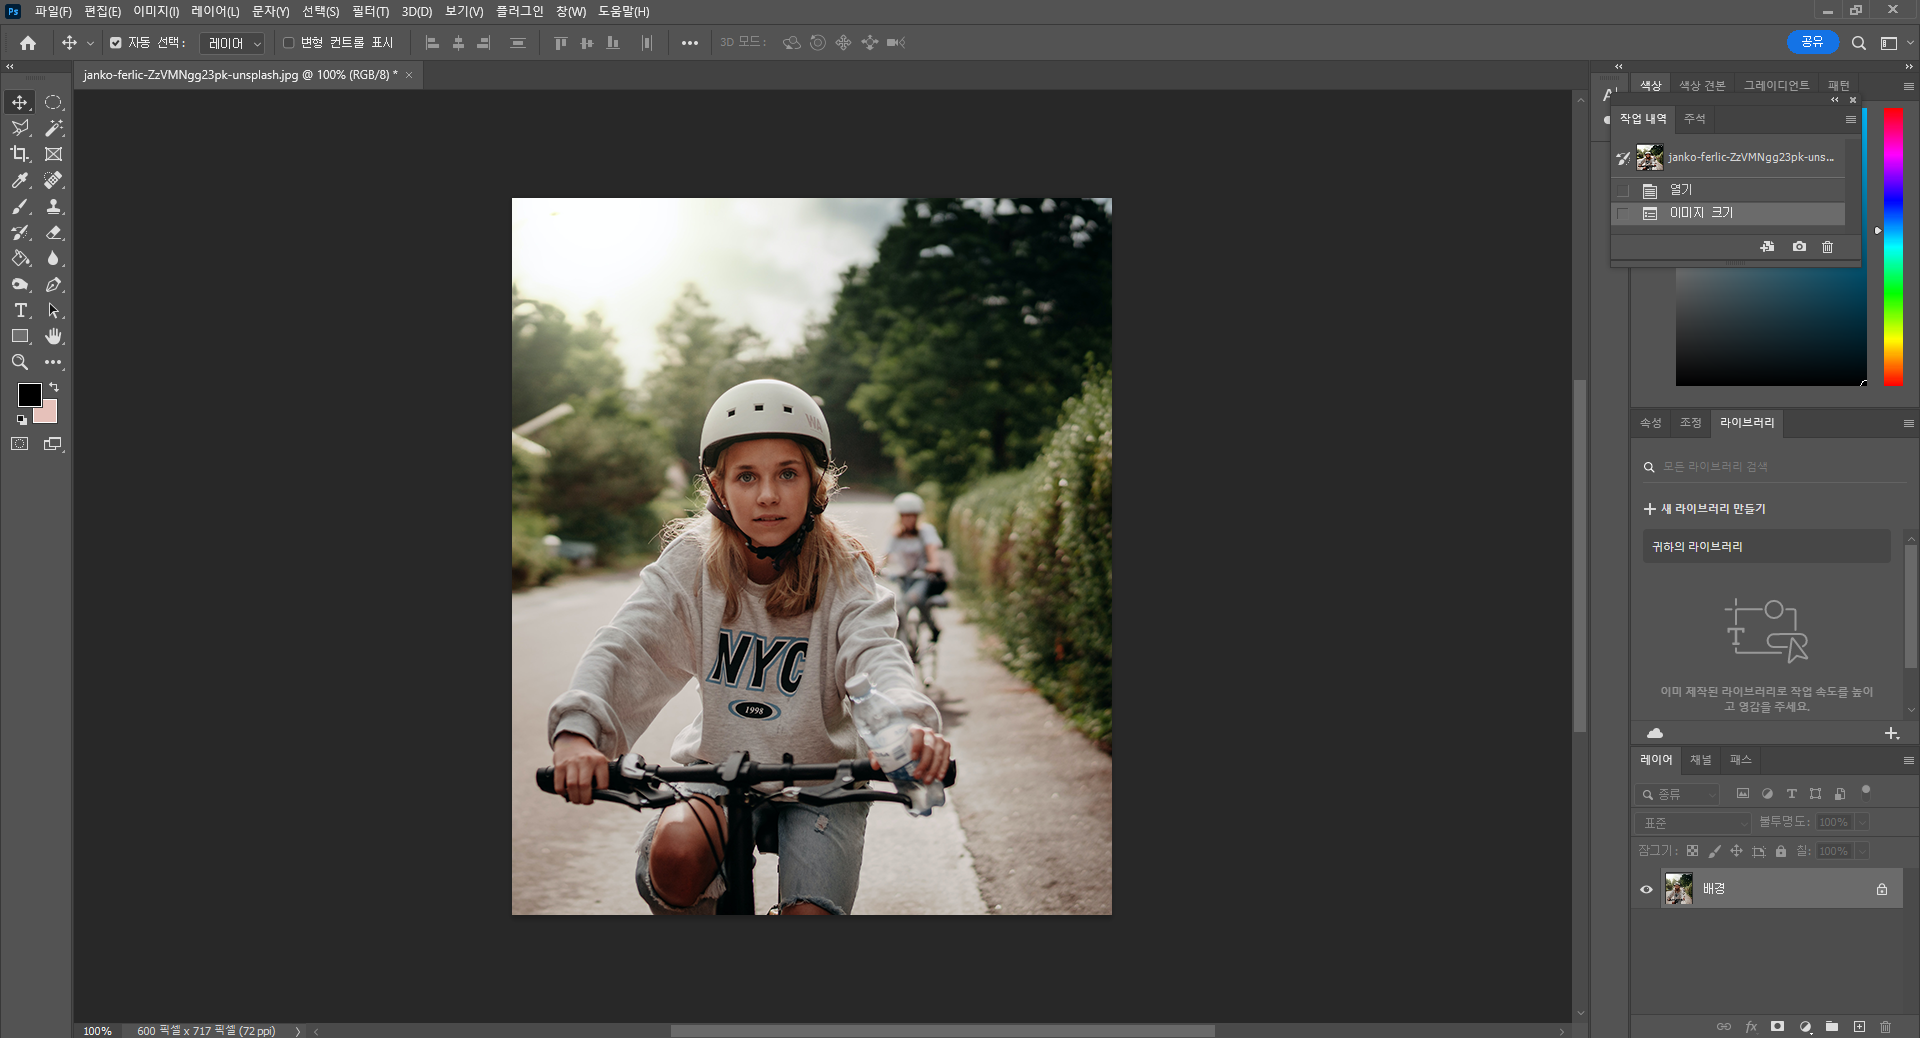The width and height of the screenshot is (1920, 1038).
Task: Toggle 자동 선택 checkbox
Action: [116, 43]
